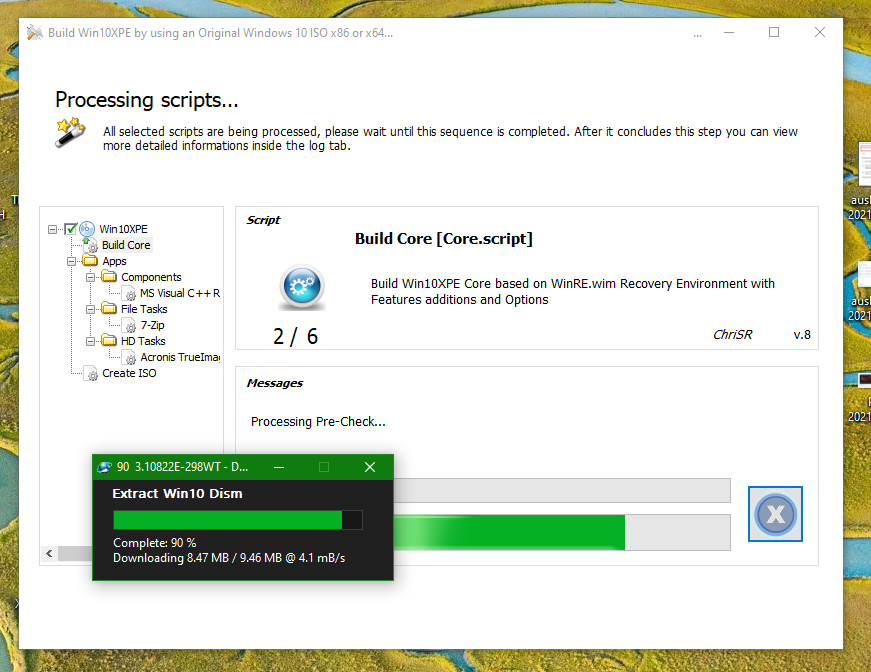The height and width of the screenshot is (672, 871).
Task: Select the Build Core script item
Action: pos(126,245)
